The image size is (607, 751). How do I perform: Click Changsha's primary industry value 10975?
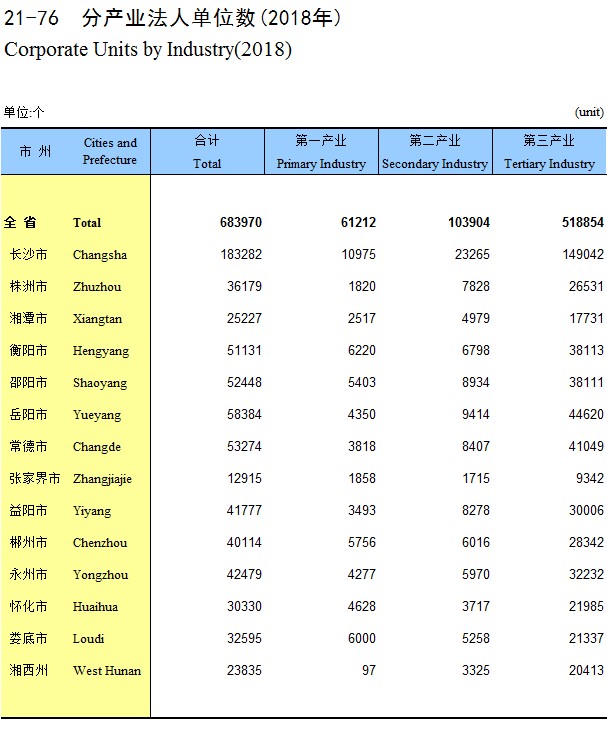(x=358, y=254)
